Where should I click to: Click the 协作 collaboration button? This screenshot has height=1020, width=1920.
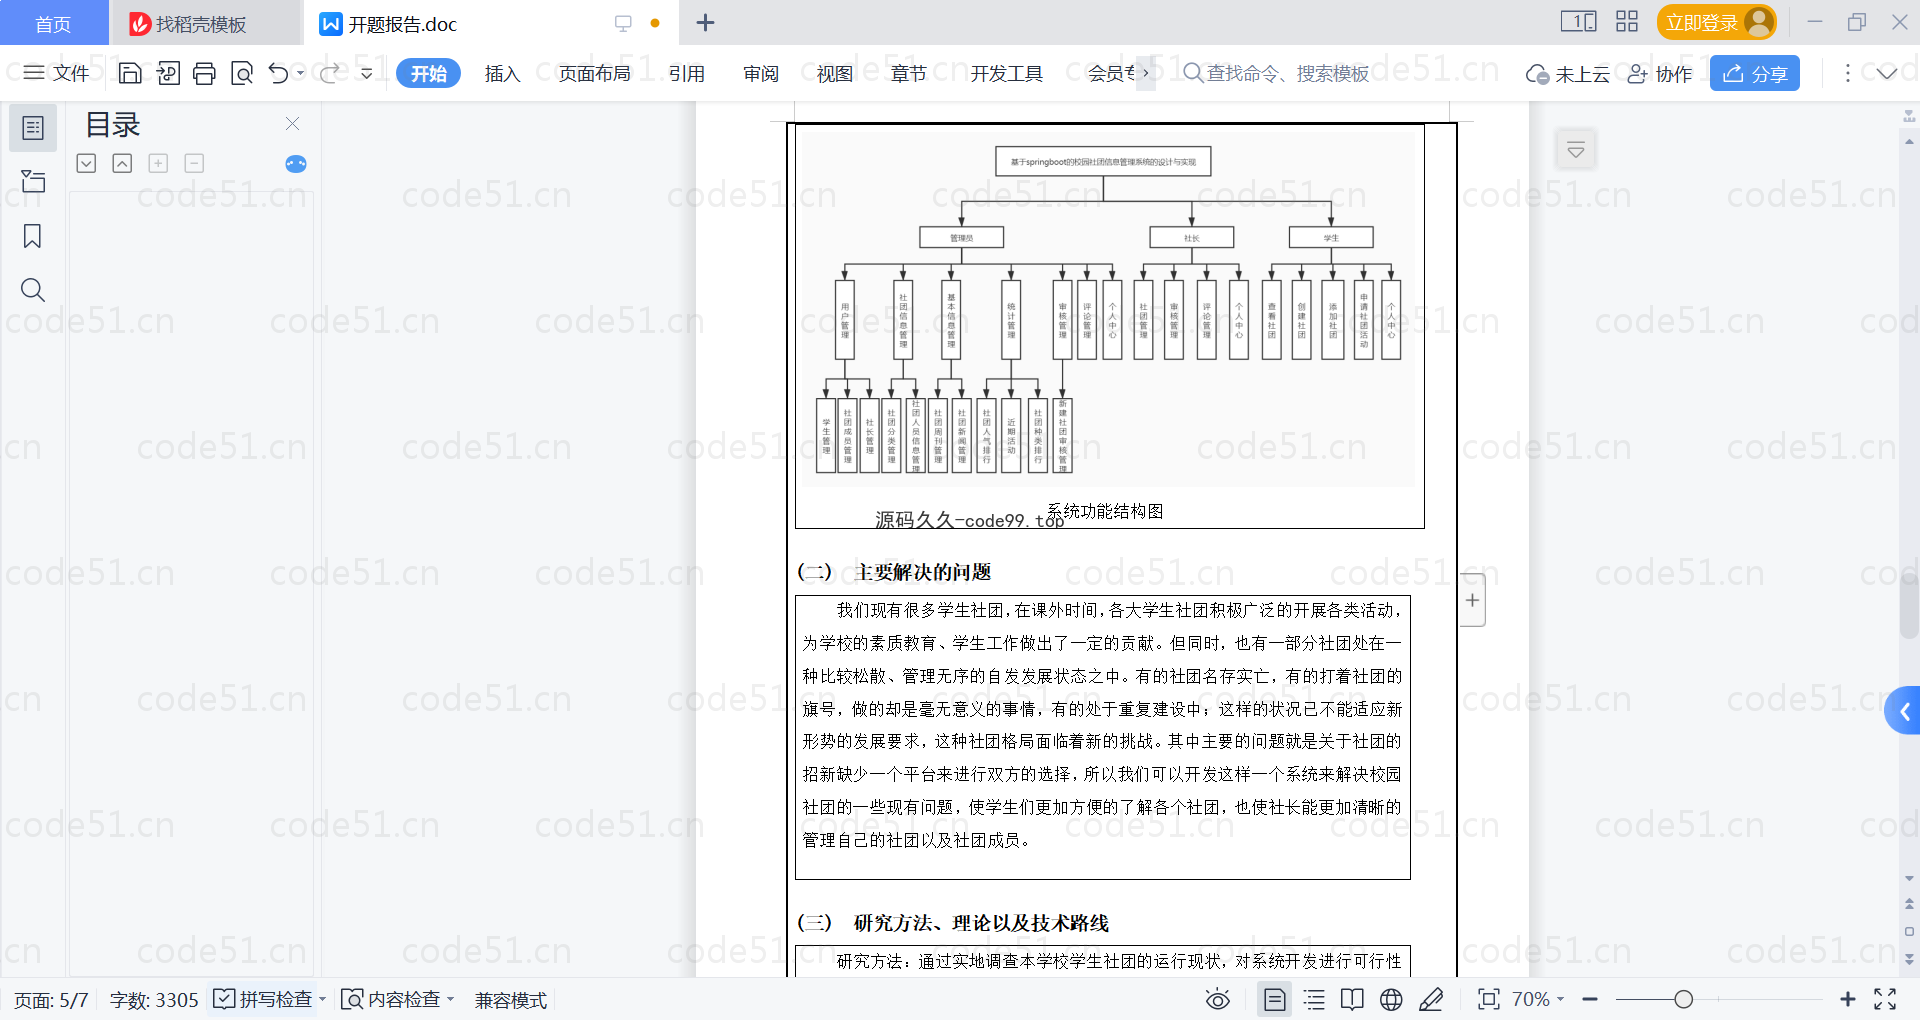tap(1660, 74)
